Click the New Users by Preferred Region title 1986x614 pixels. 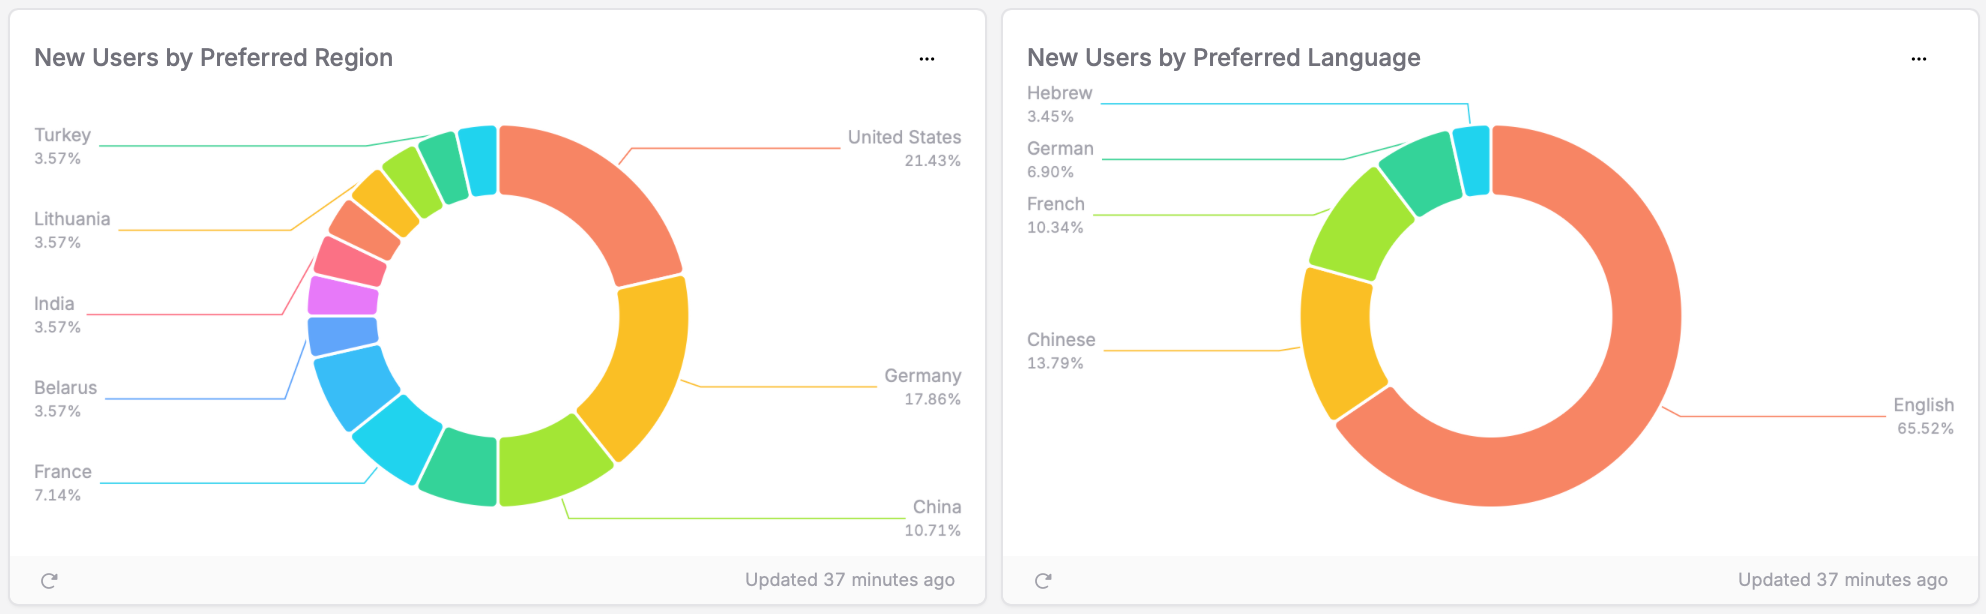pyautogui.click(x=213, y=58)
